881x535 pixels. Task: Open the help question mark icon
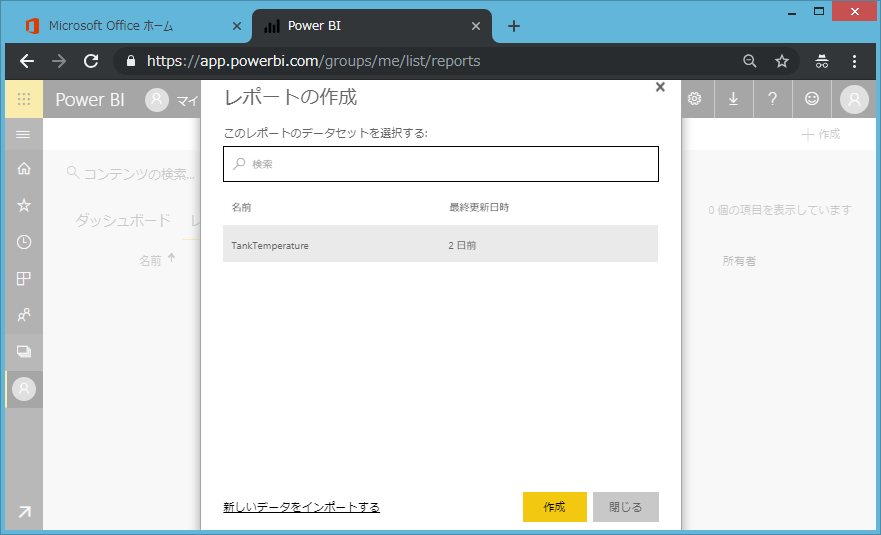point(773,99)
